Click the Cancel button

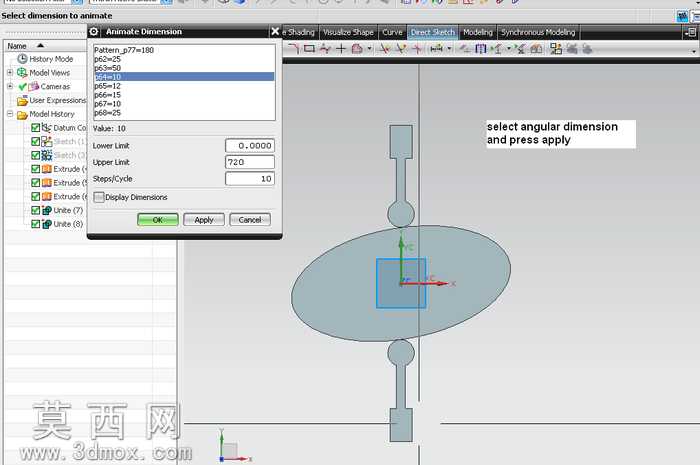pyautogui.click(x=250, y=220)
